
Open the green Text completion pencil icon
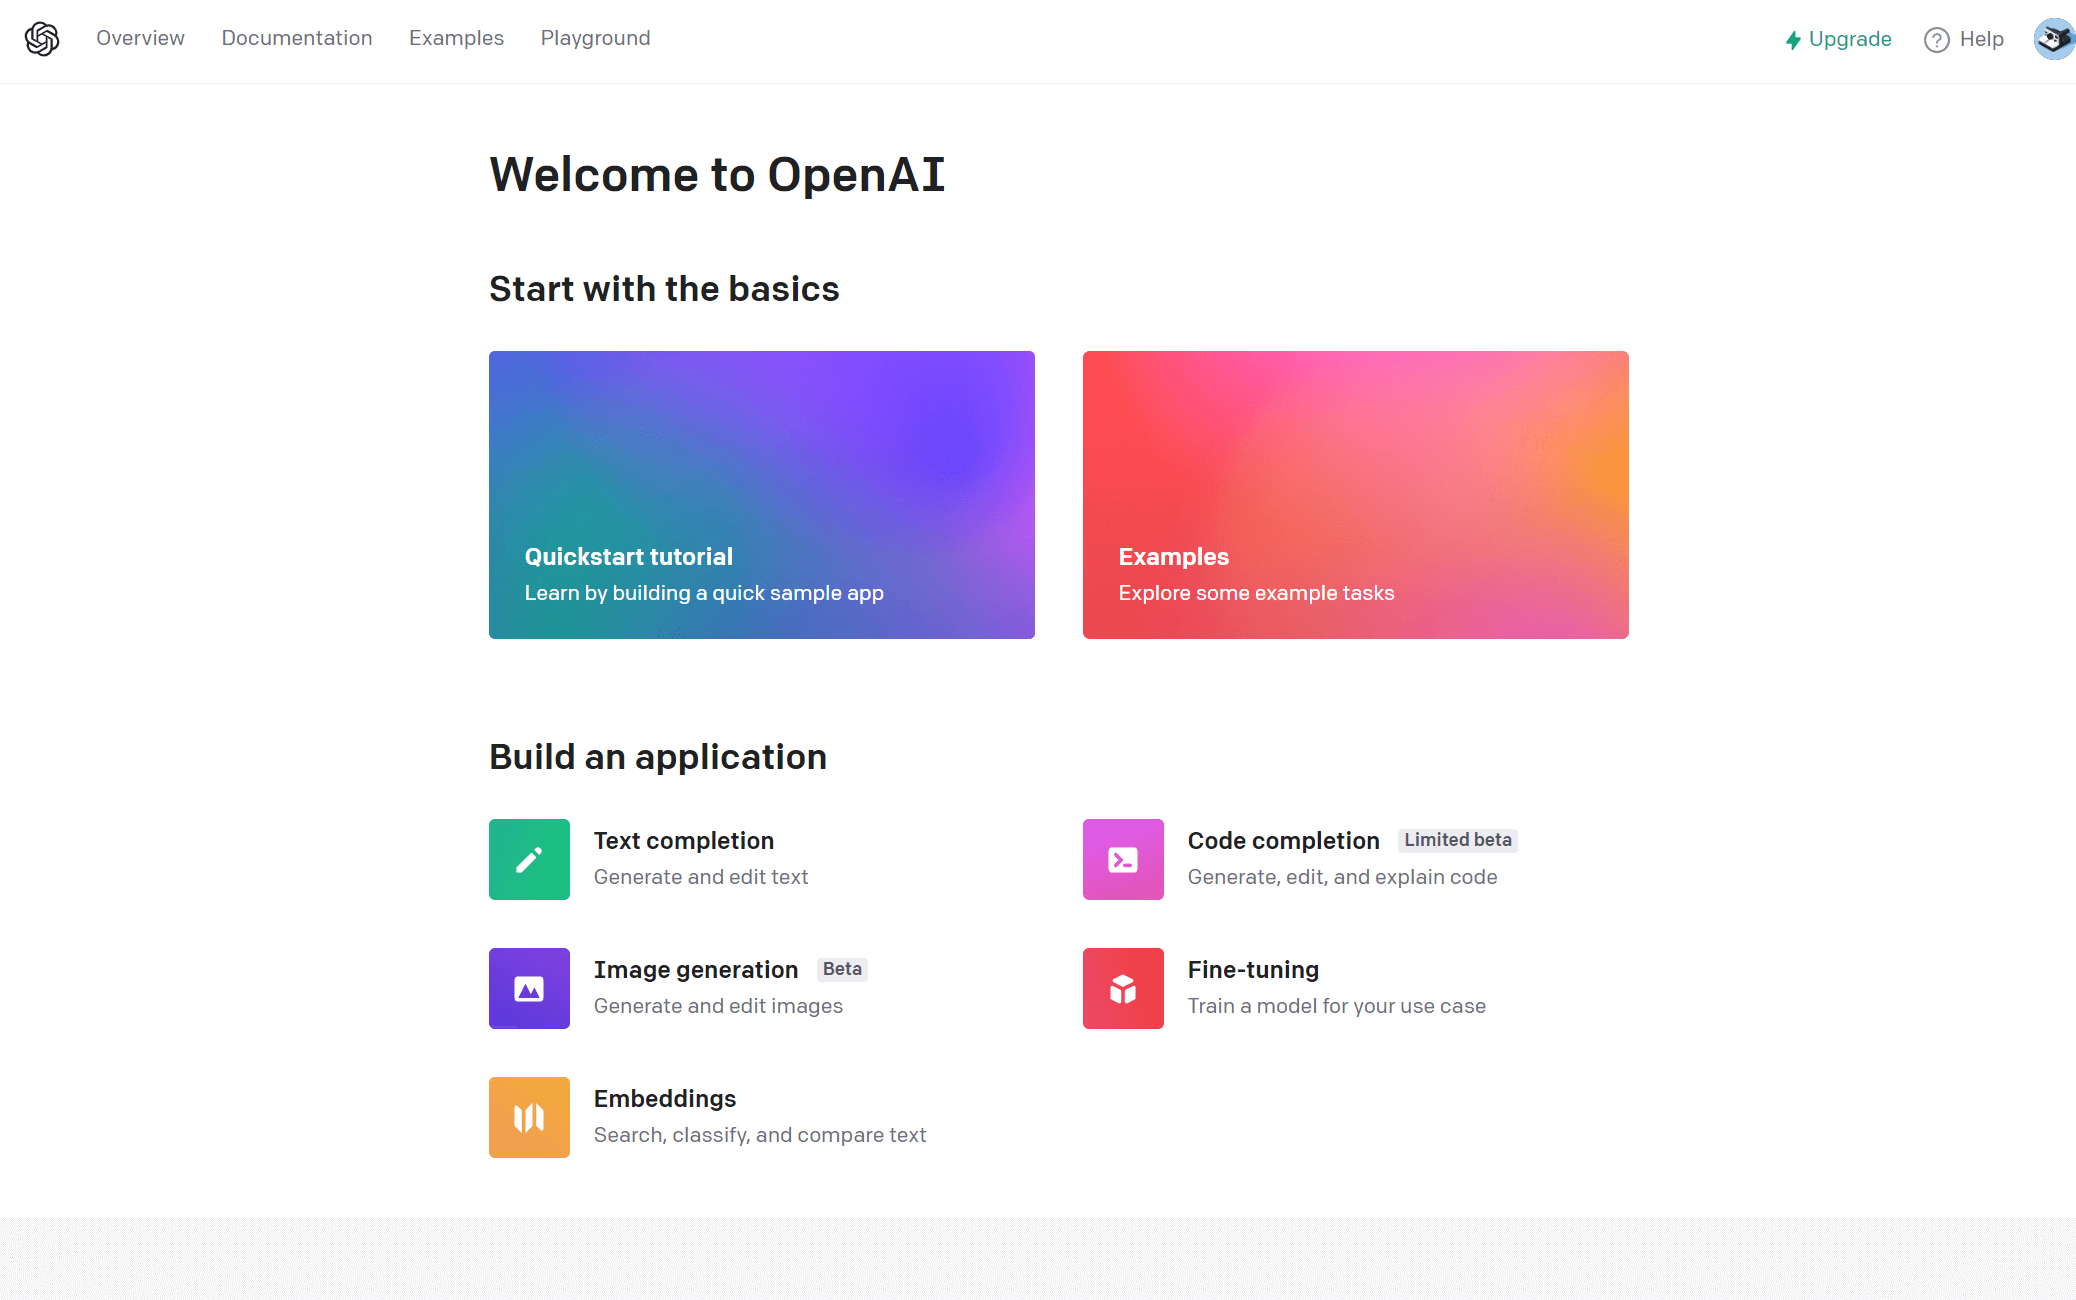[x=529, y=859]
